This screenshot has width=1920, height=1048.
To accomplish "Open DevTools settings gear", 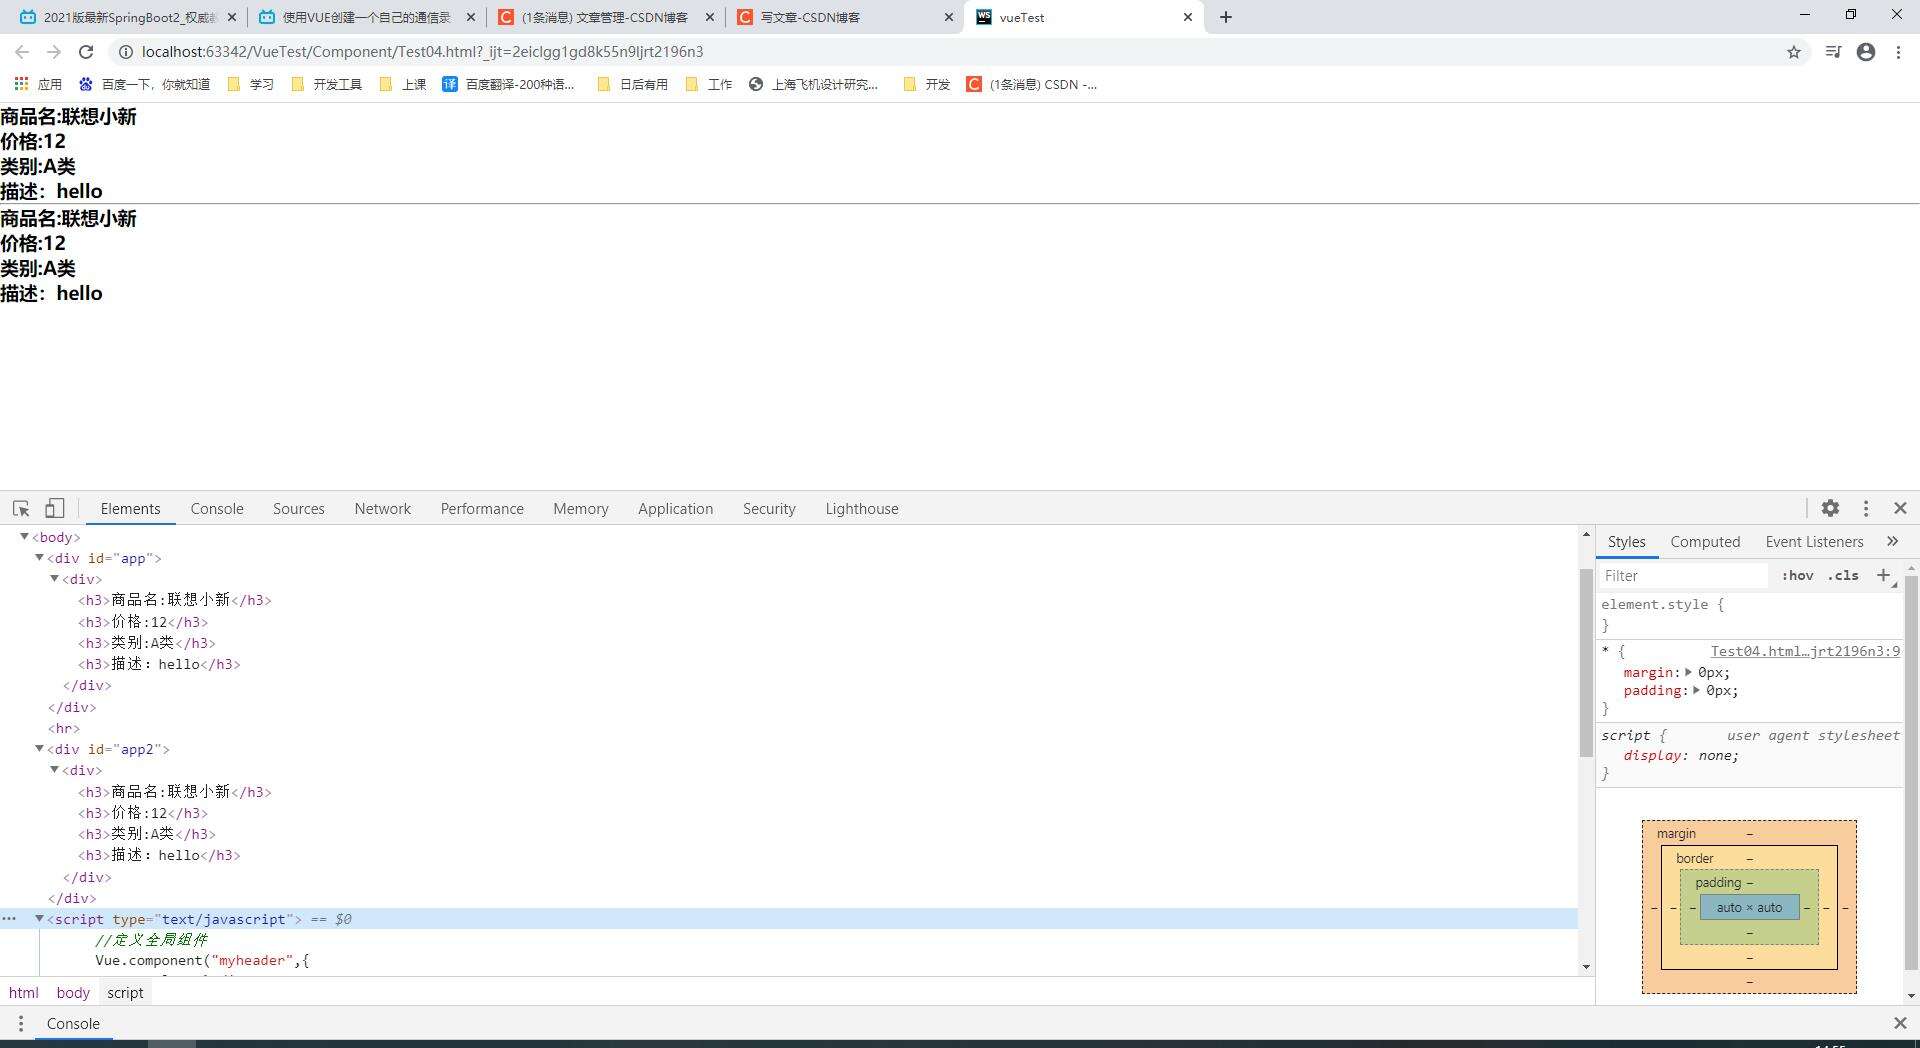I will point(1830,508).
